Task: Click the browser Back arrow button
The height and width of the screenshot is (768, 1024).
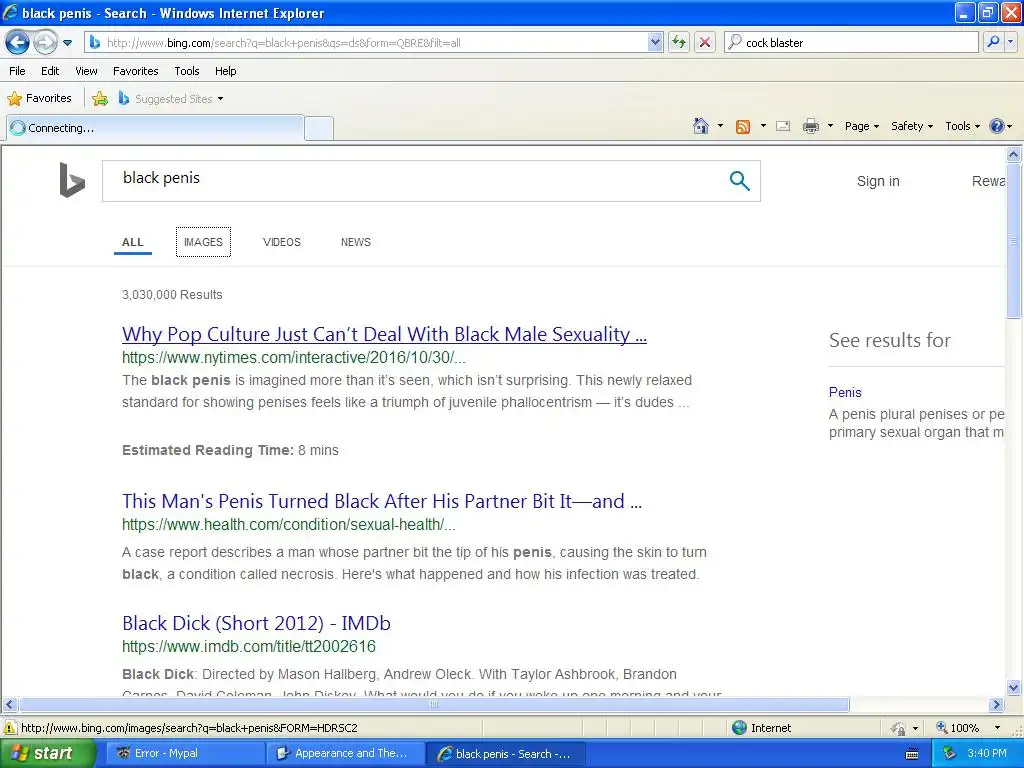Action: click(18, 42)
